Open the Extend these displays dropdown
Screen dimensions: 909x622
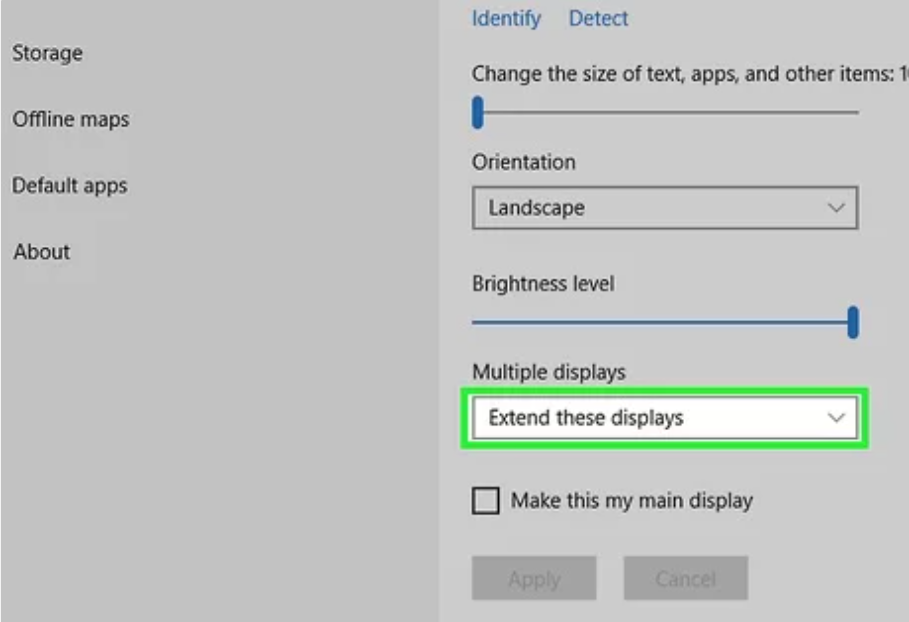point(665,417)
